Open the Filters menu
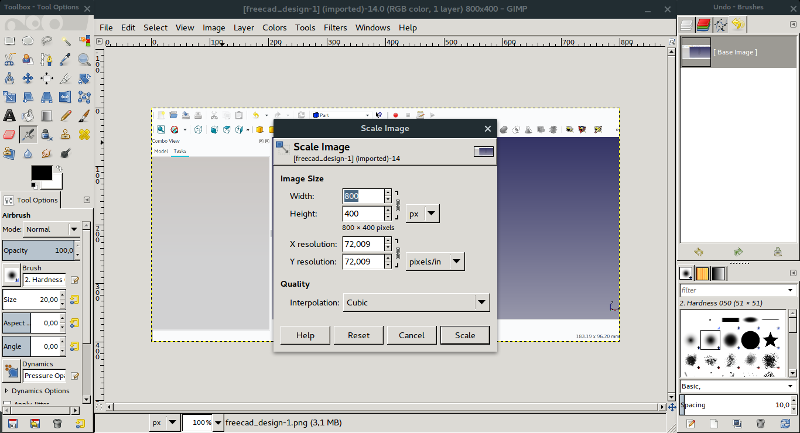The image size is (800, 433). pyautogui.click(x=335, y=28)
